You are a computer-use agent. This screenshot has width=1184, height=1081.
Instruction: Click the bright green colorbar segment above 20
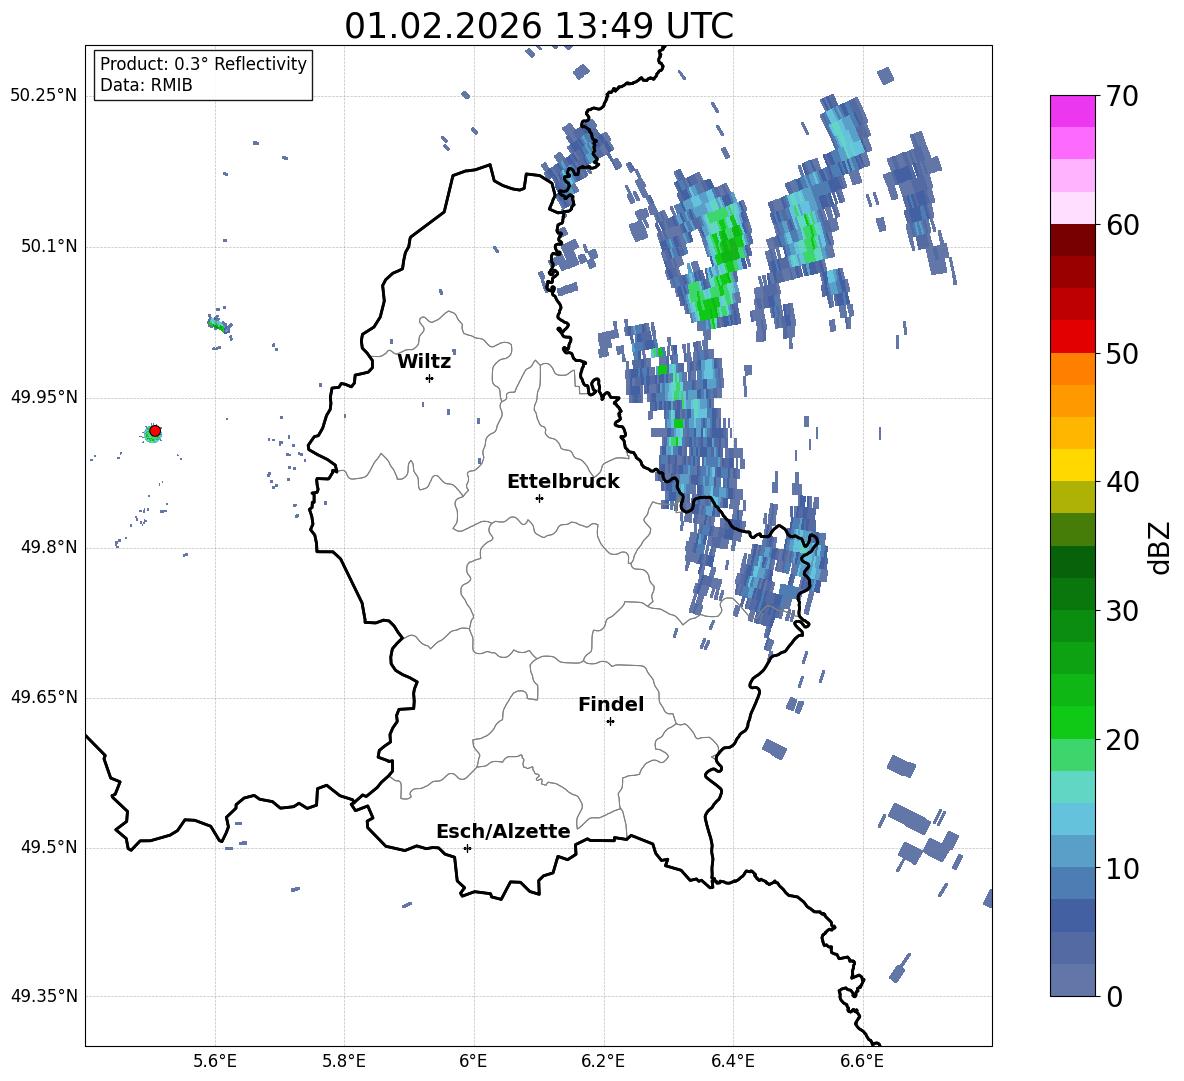[x=1072, y=722]
